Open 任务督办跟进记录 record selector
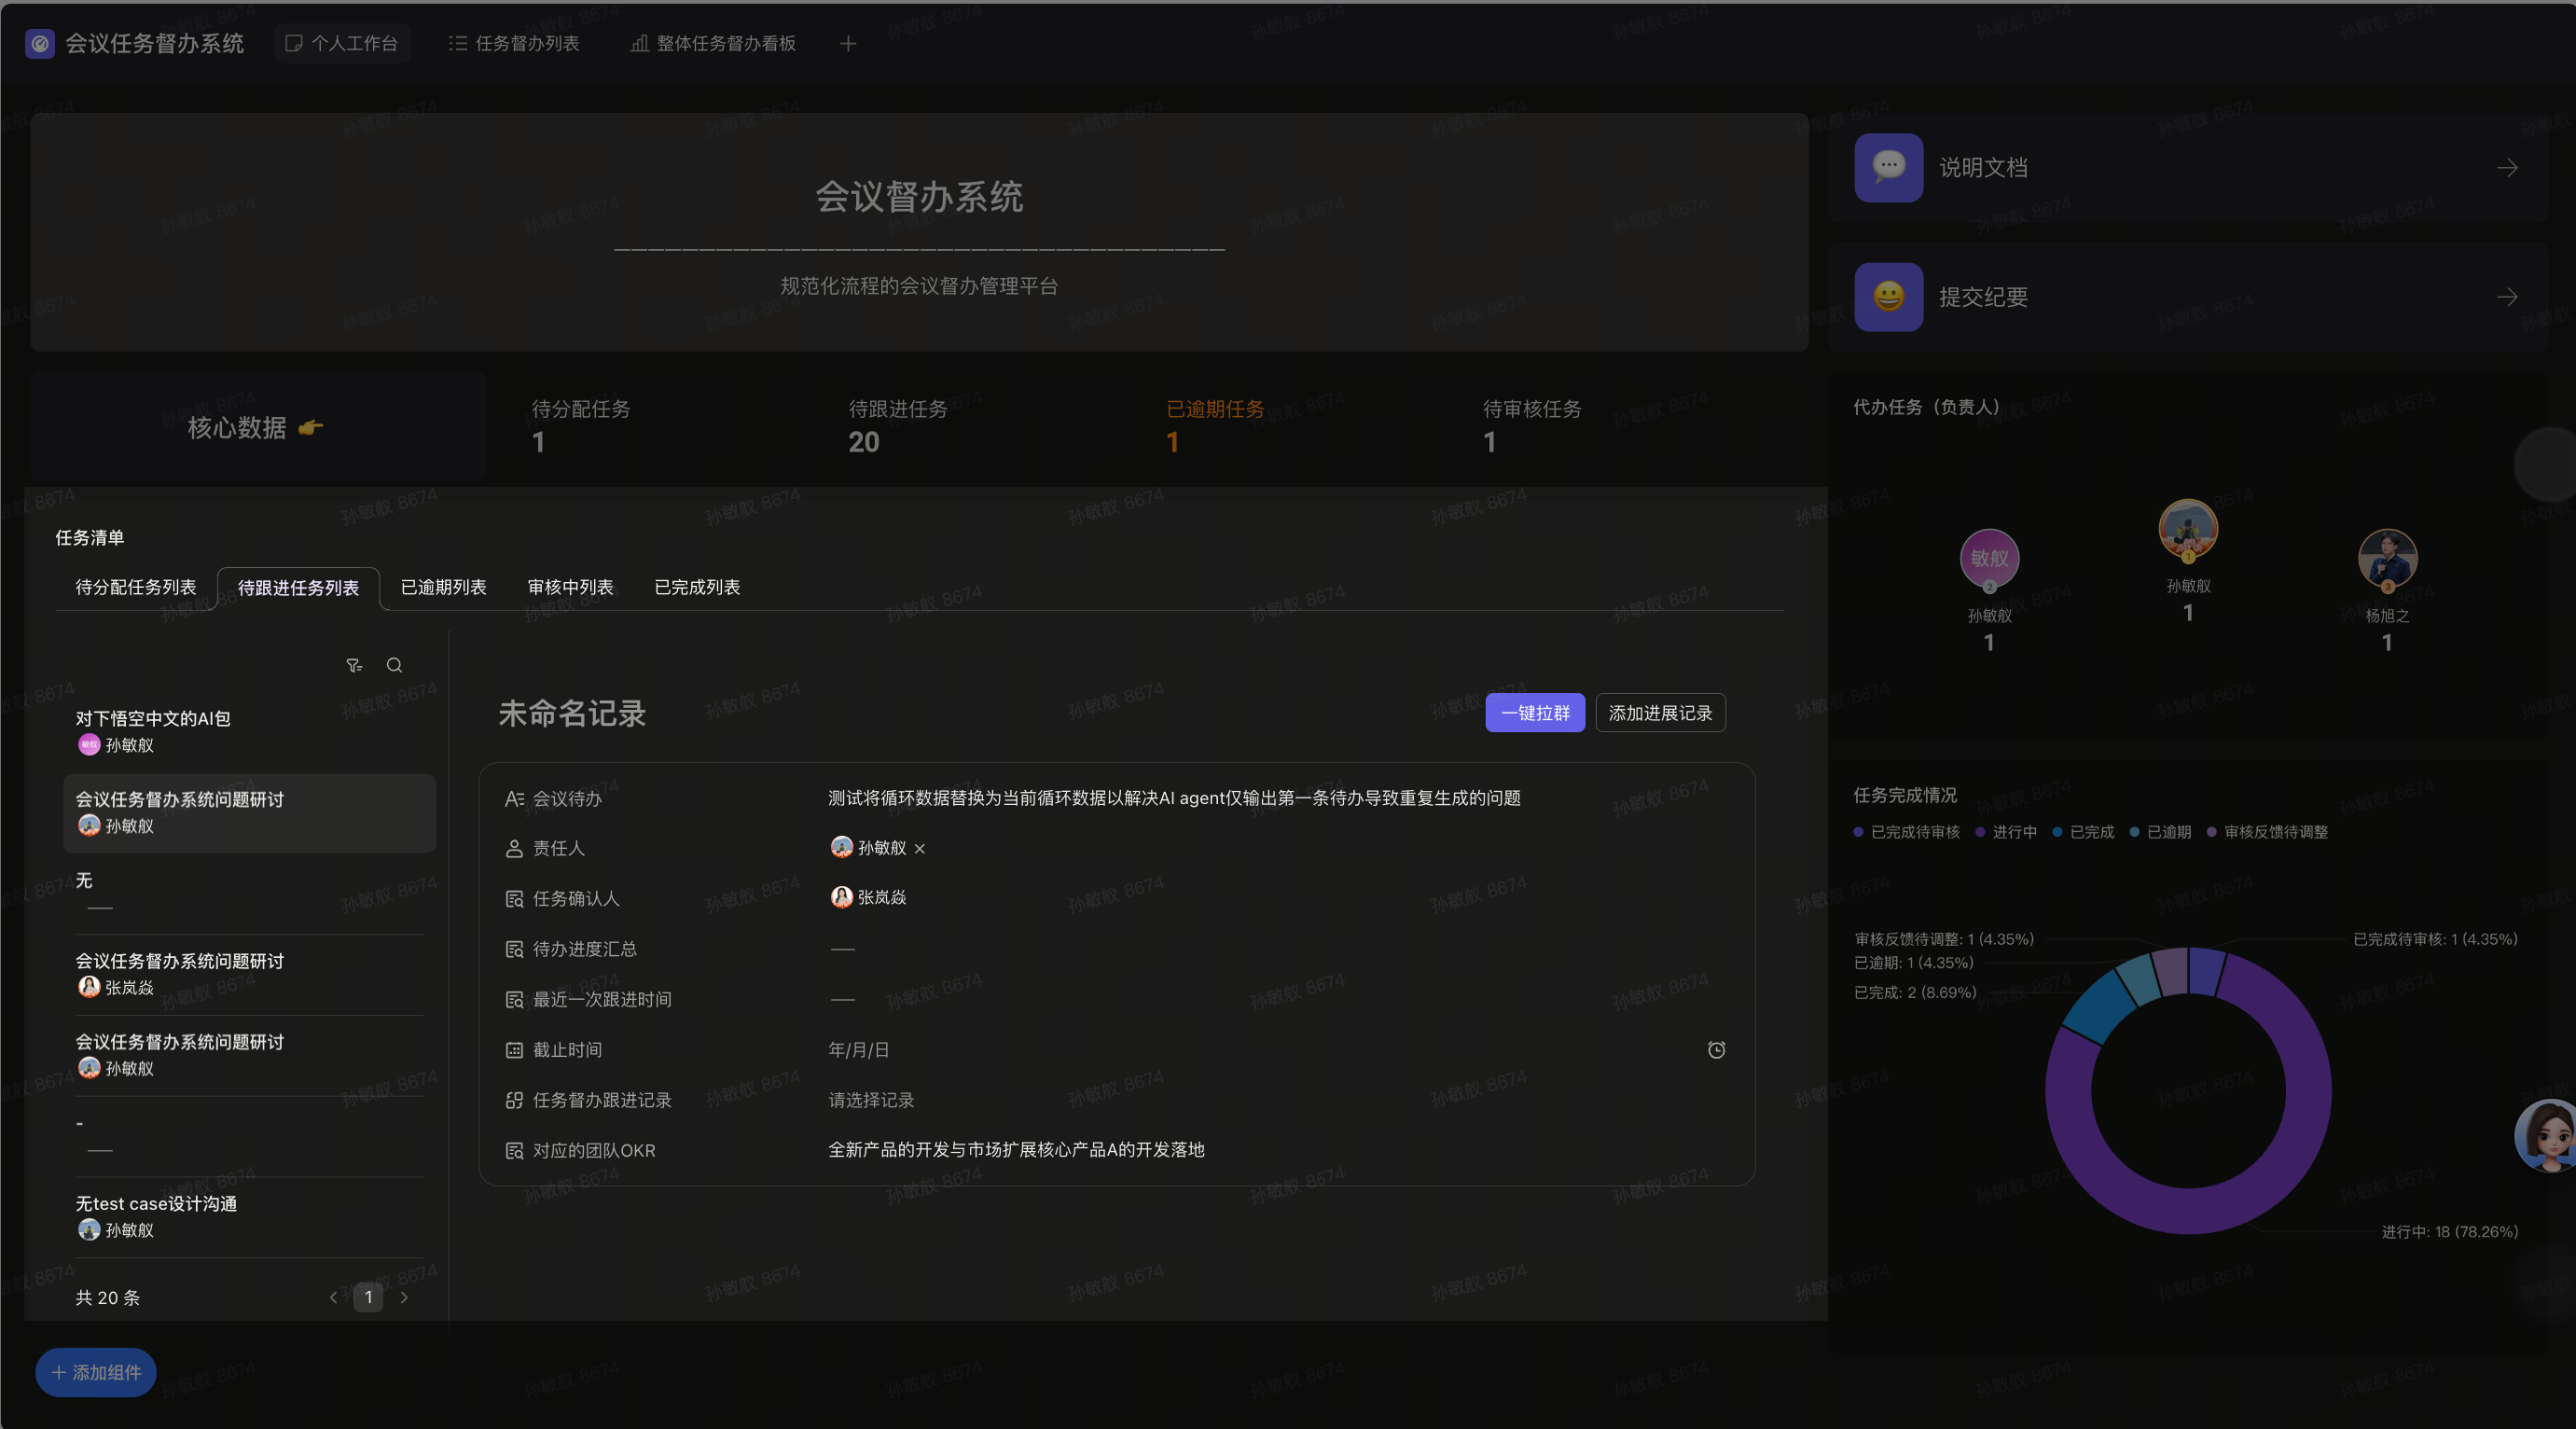Viewport: 2576px width, 1429px height. [871, 1100]
